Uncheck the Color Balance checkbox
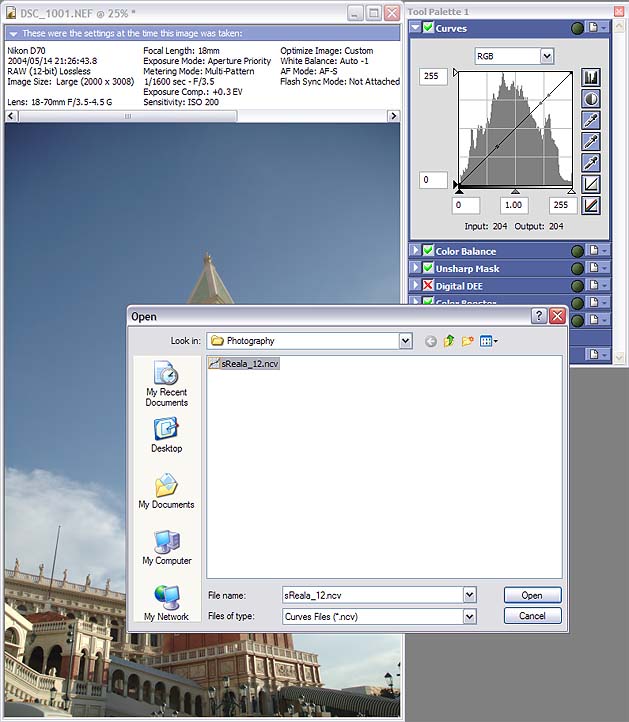 coord(428,251)
